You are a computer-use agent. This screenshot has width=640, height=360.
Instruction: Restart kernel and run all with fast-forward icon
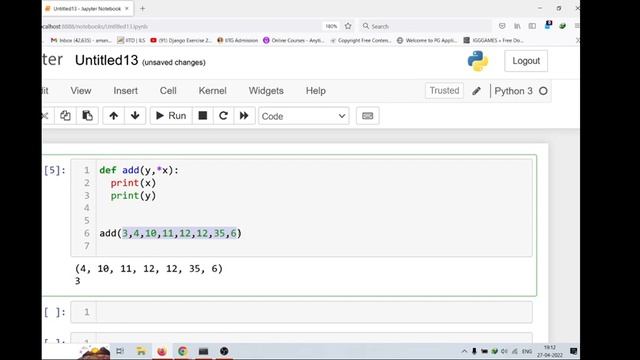click(244, 116)
